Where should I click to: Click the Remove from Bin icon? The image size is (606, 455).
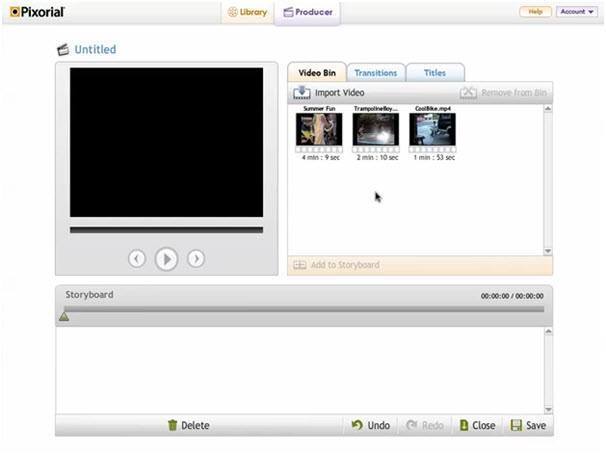[468, 93]
